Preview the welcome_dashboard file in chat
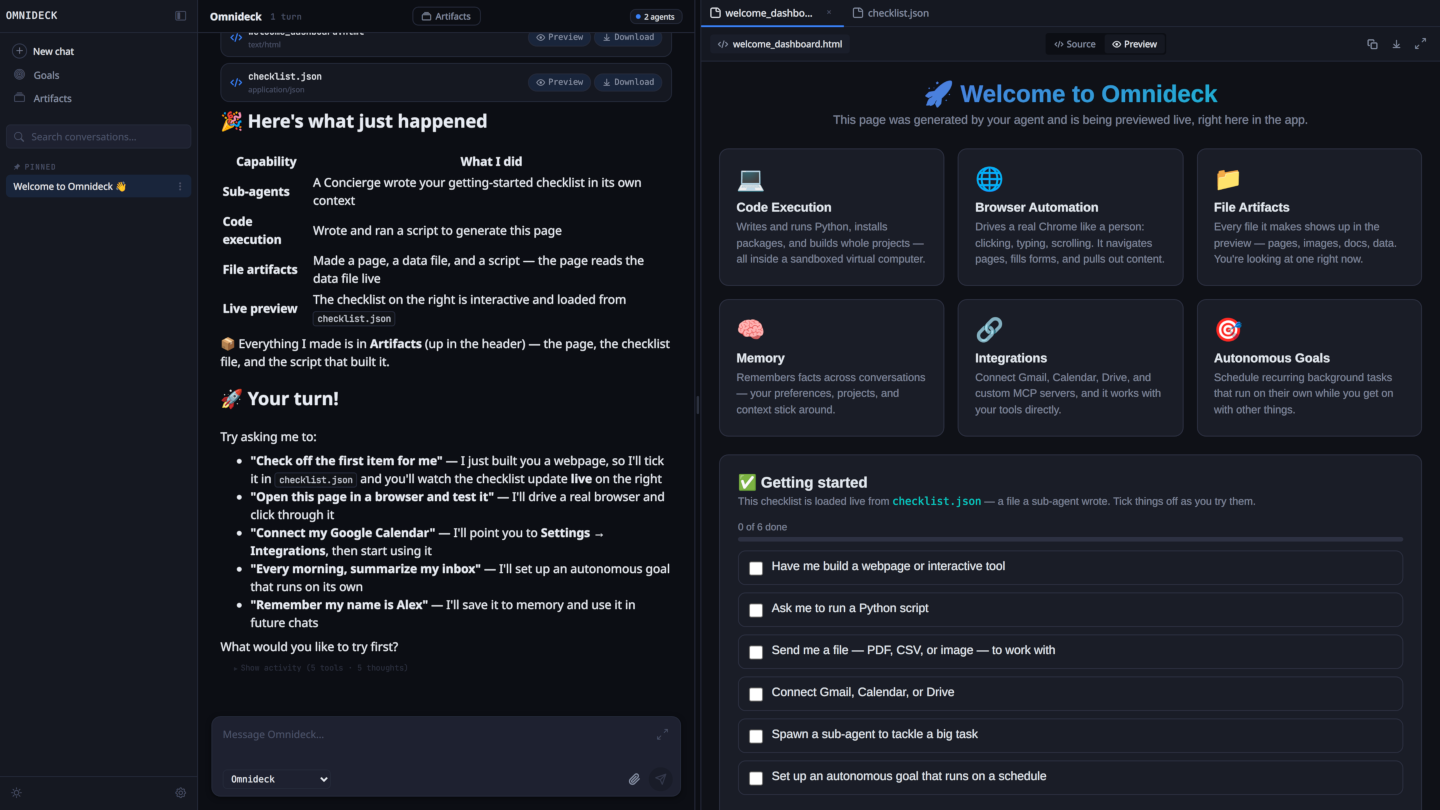The height and width of the screenshot is (810, 1440). (559, 37)
